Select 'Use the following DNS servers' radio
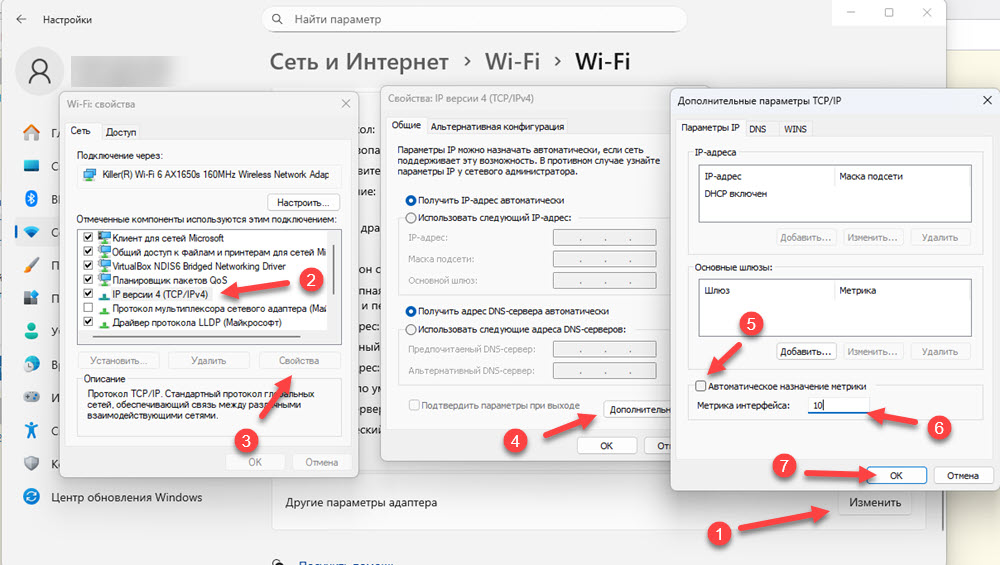Image resolution: width=1000 pixels, height=565 pixels. click(410, 330)
